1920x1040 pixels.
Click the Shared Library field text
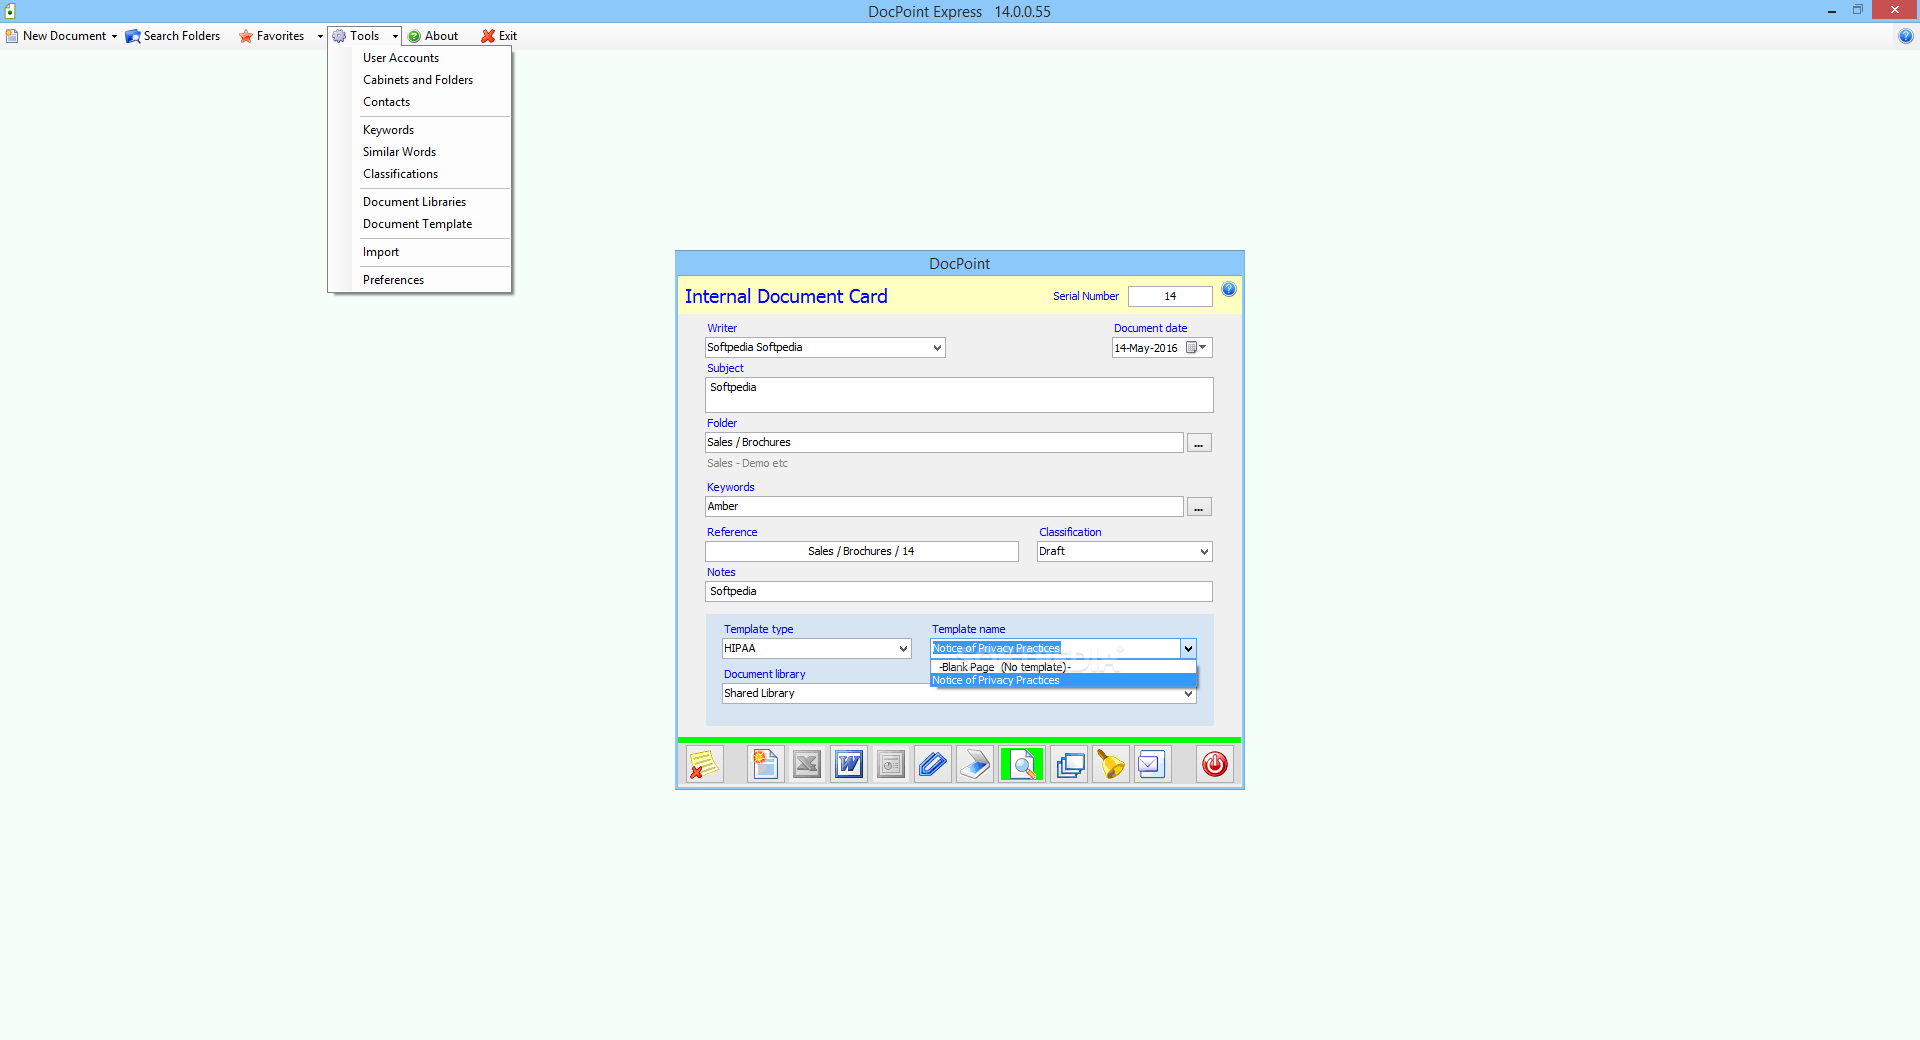(759, 694)
